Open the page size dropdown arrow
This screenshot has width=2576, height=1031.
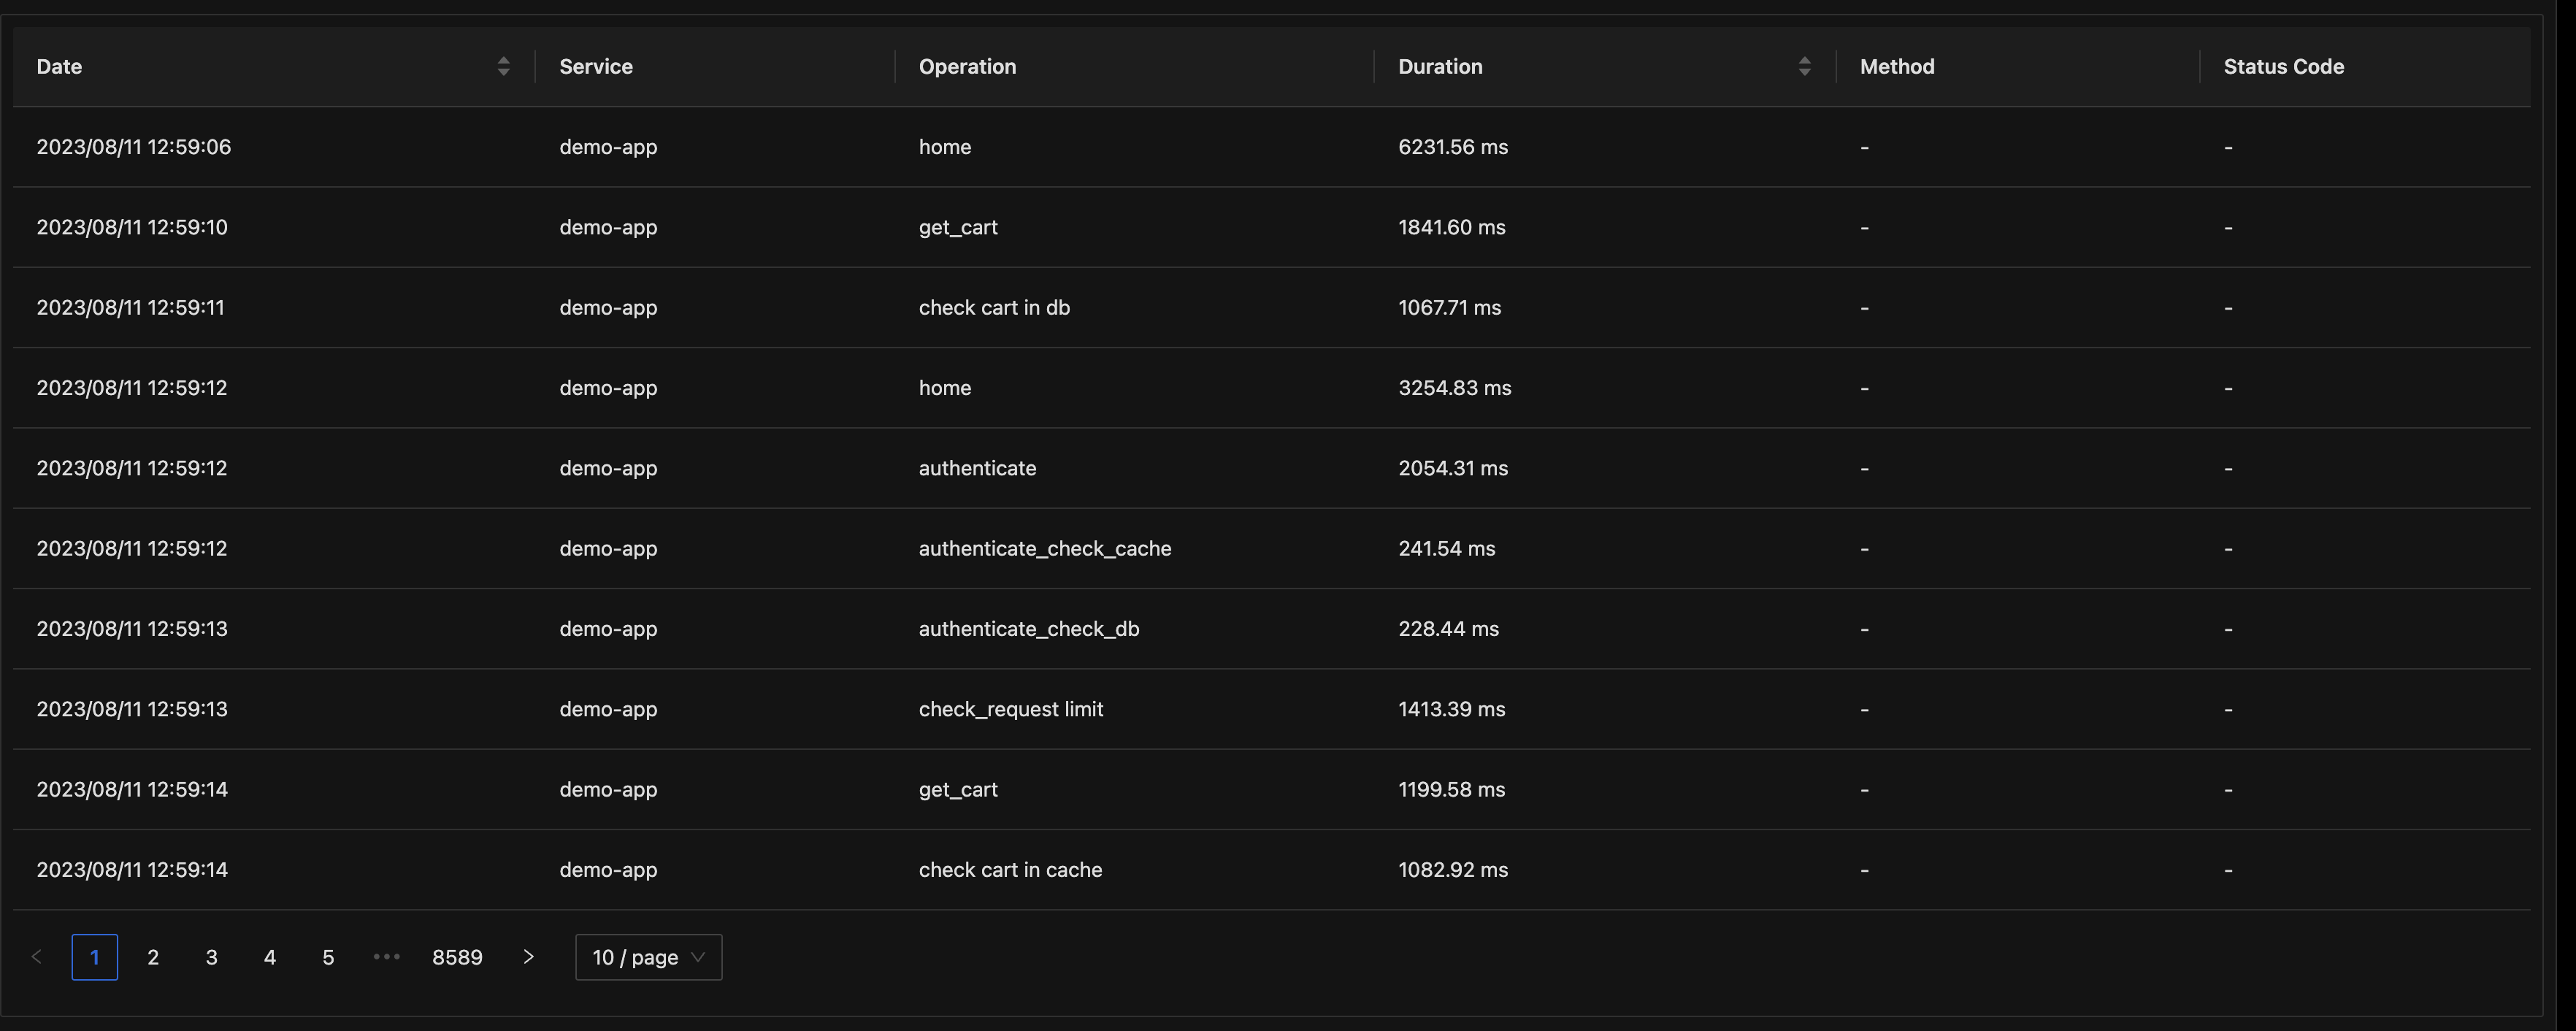(697, 957)
